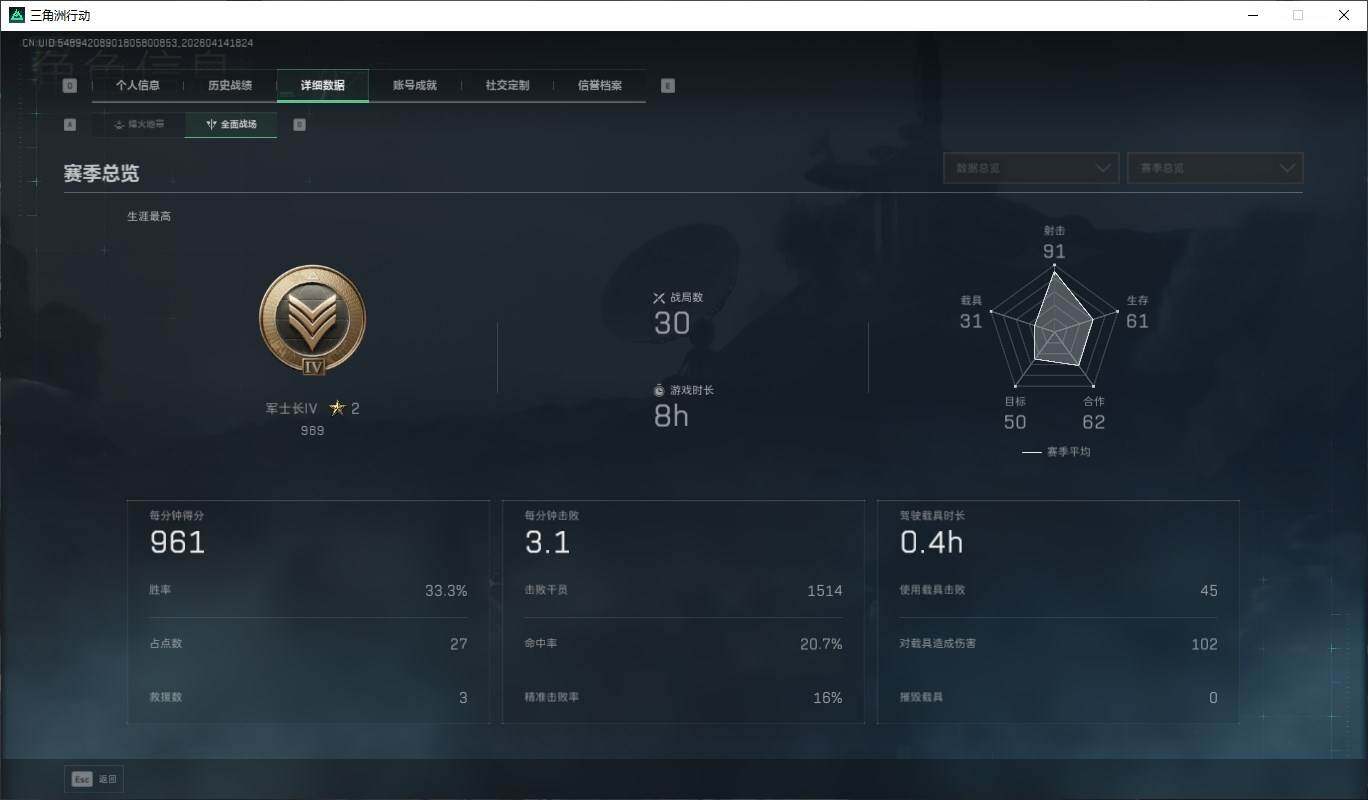The height and width of the screenshot is (800, 1368).
Task: Click the CN UID text at top
Action: 137,43
